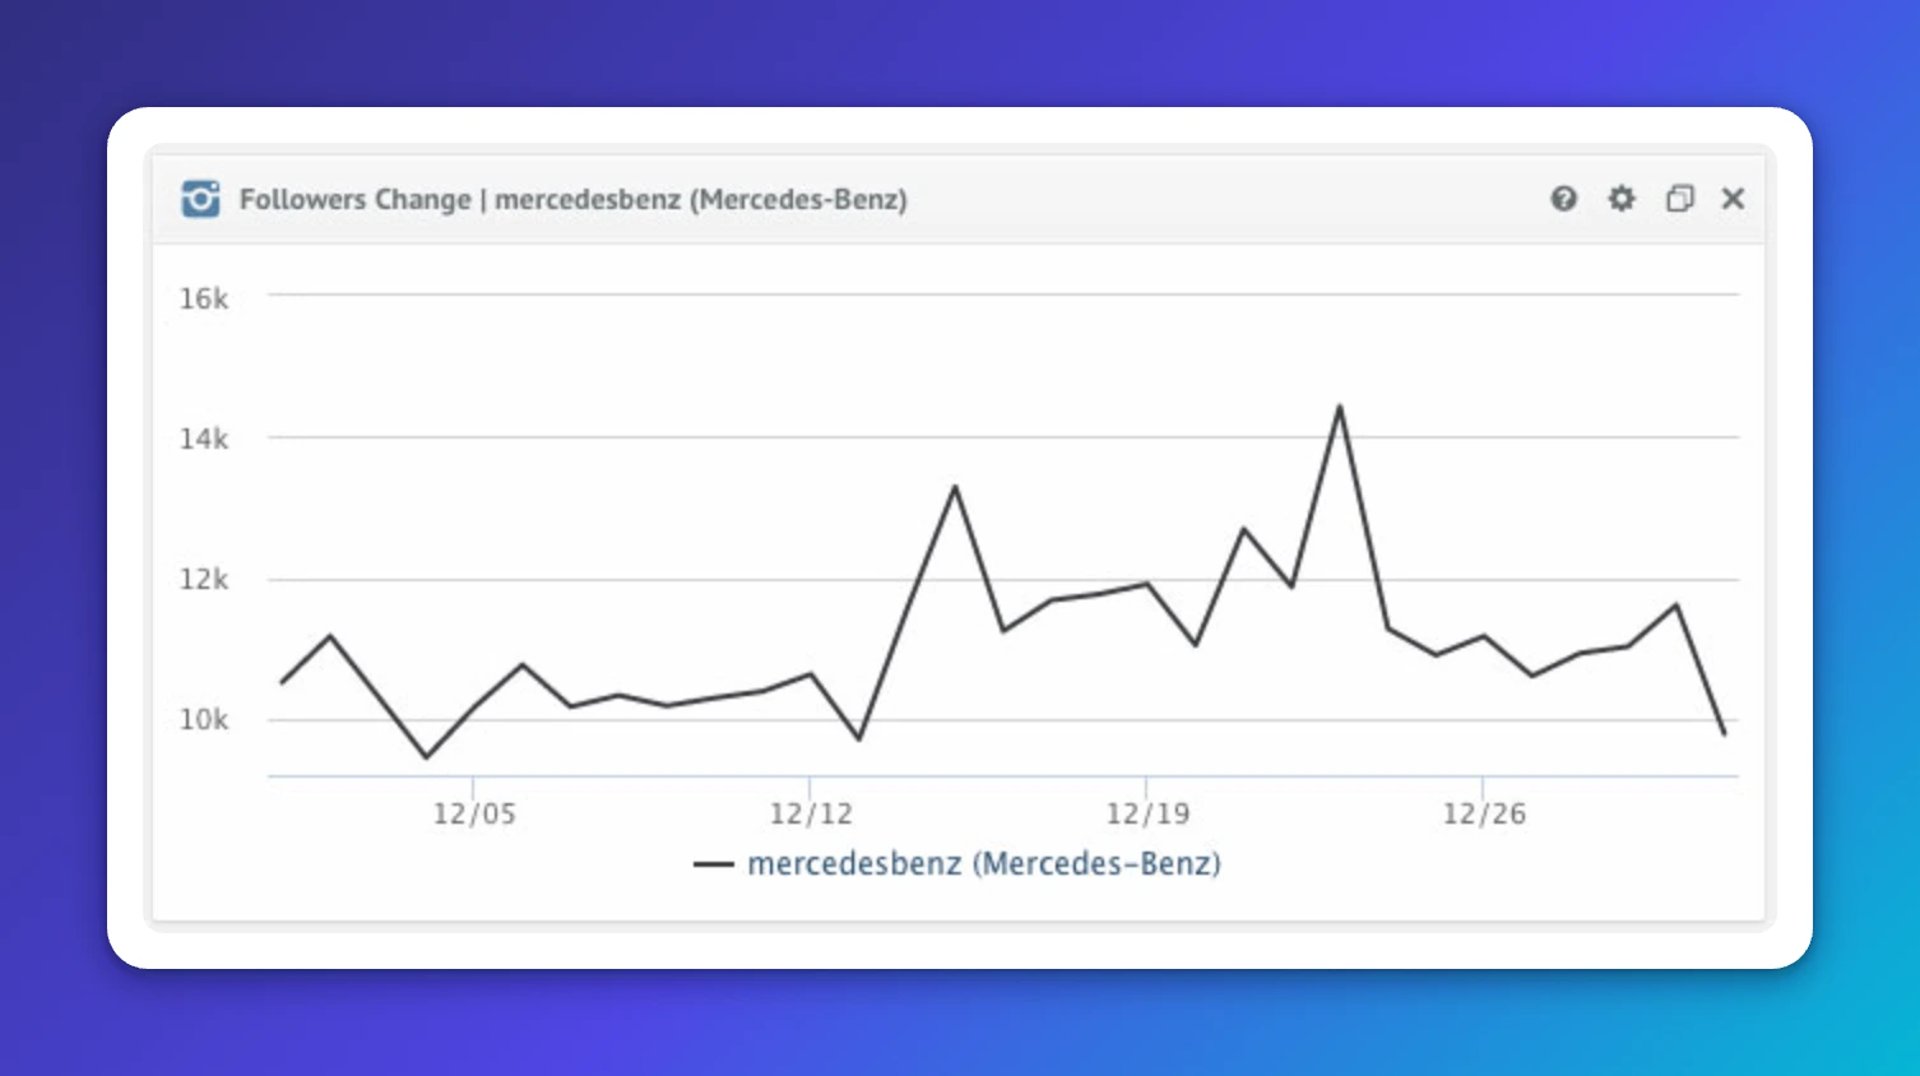Viewport: 1920px width, 1076px height.
Task: Open widget settings gear icon
Action: (1621, 199)
